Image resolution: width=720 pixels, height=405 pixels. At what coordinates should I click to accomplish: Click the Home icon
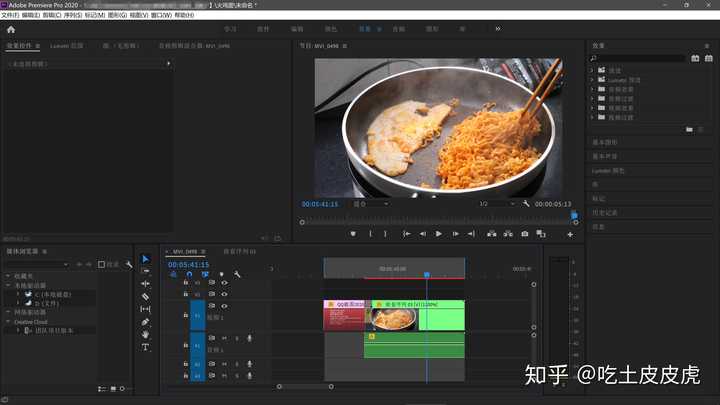[x=11, y=29]
